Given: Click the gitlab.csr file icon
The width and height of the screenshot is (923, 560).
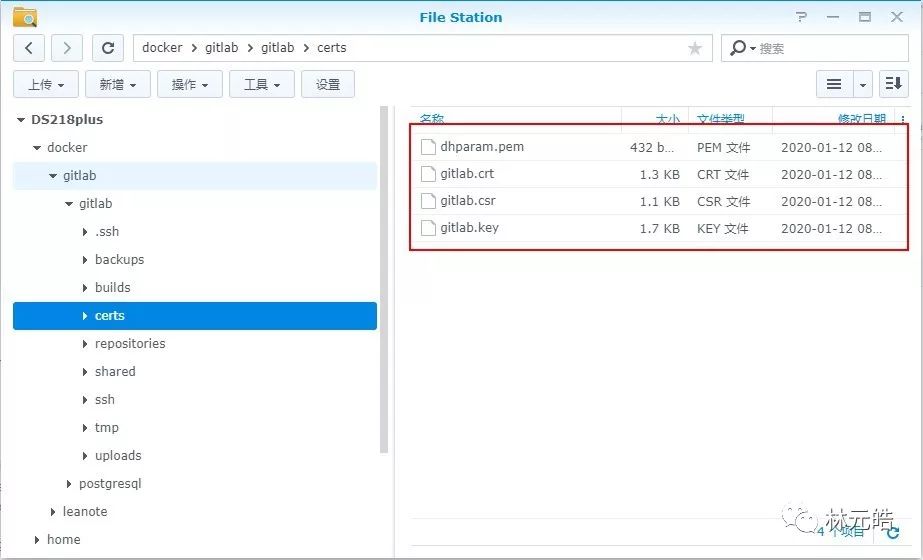Looking at the screenshot, I should pyautogui.click(x=428, y=201).
